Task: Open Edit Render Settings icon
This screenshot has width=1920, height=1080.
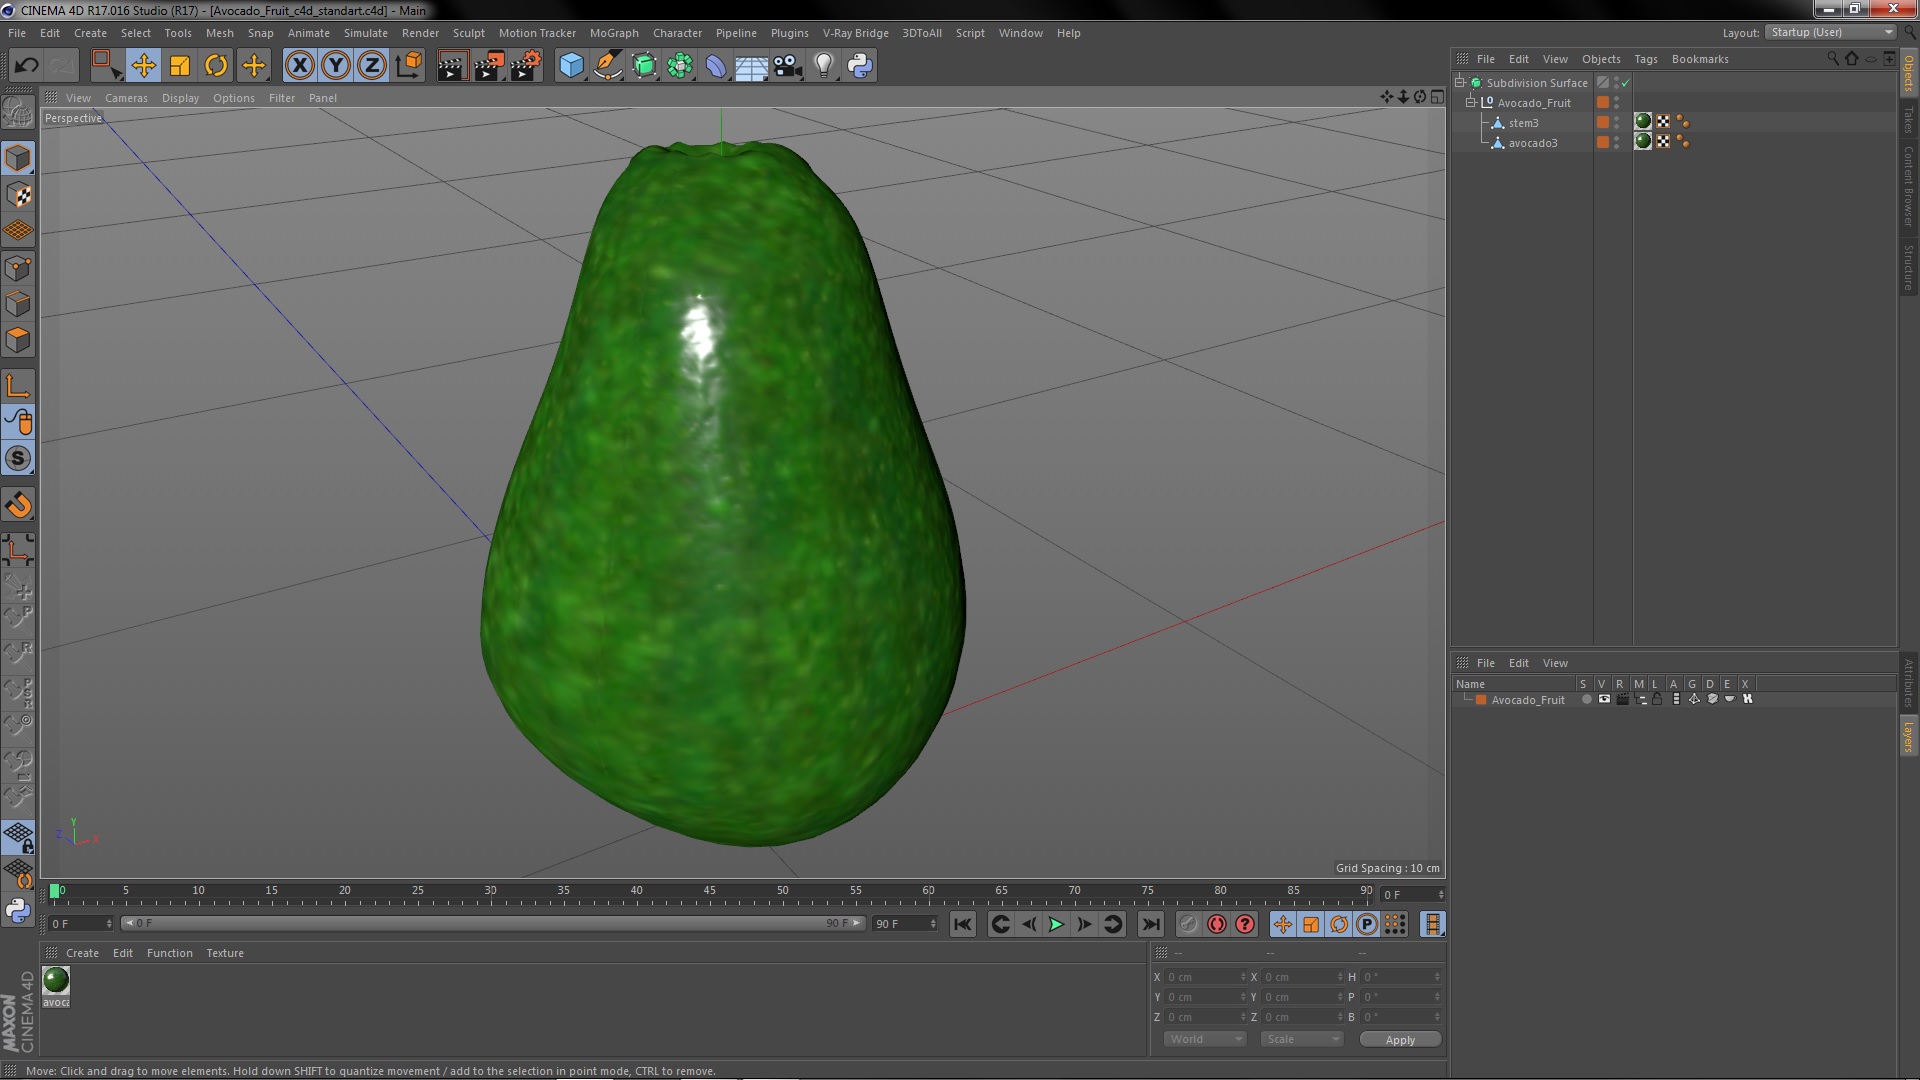Action: [x=526, y=66]
